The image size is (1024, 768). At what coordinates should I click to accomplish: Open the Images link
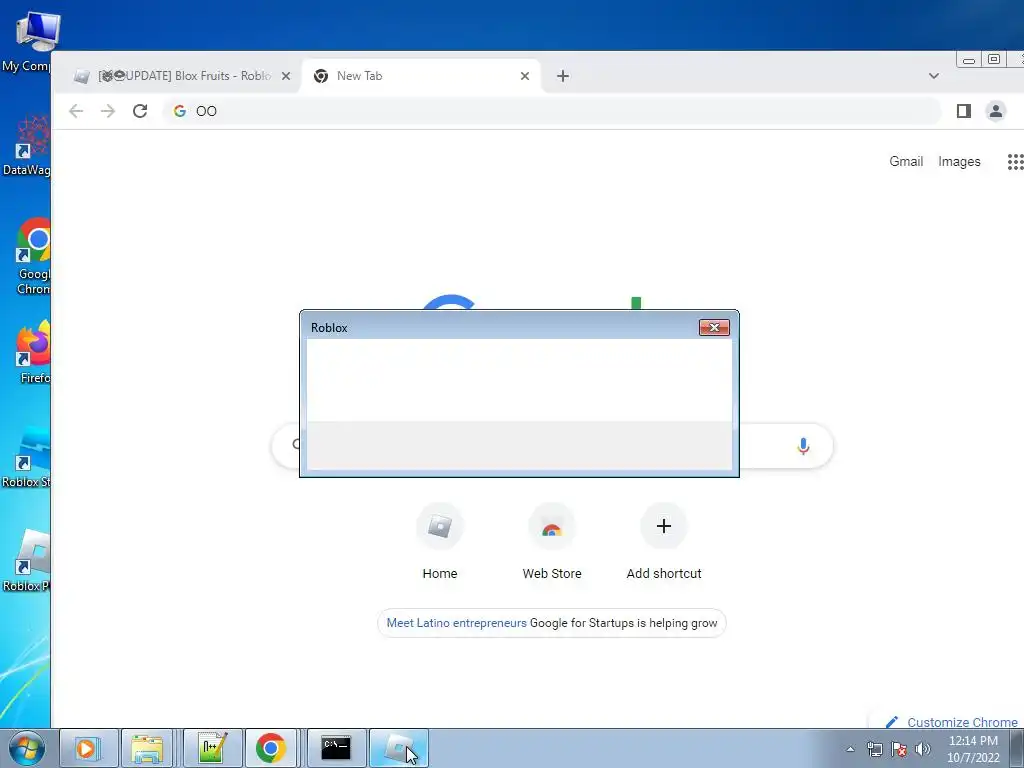[x=959, y=161]
